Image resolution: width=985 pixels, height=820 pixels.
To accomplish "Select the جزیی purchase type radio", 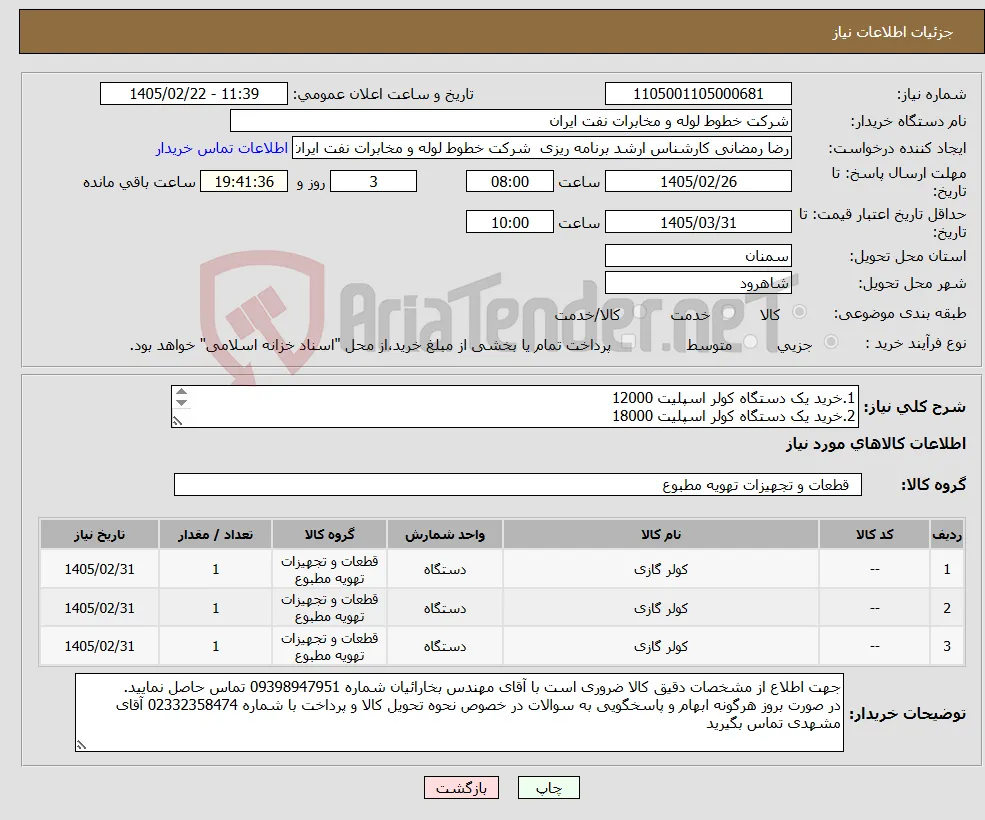I will point(830,342).
